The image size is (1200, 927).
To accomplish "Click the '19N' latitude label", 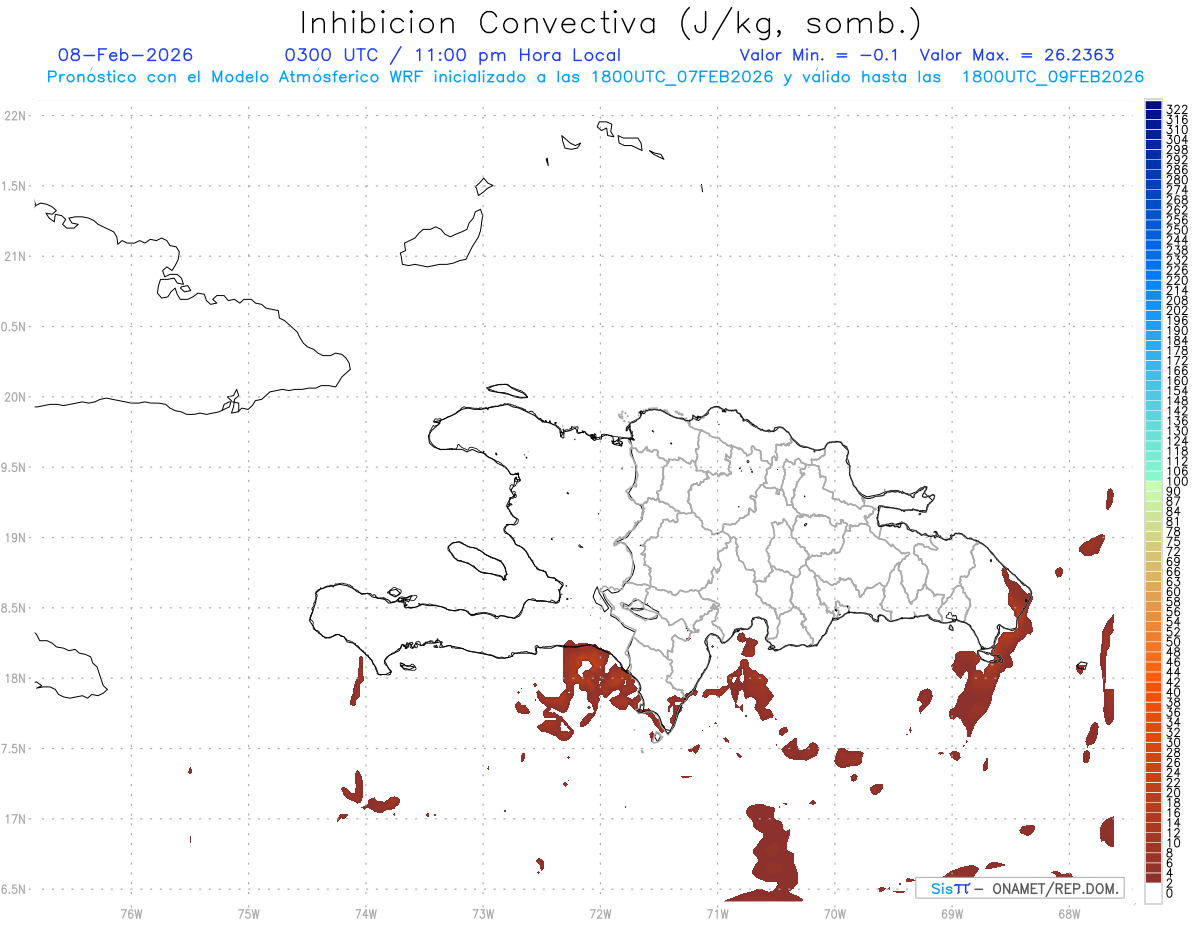I will click(15, 538).
